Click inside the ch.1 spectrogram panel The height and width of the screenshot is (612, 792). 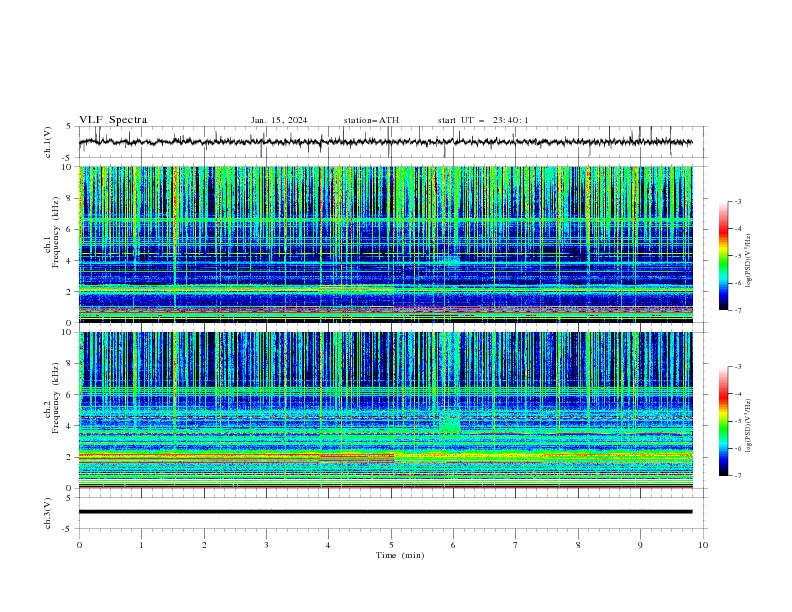pos(385,244)
